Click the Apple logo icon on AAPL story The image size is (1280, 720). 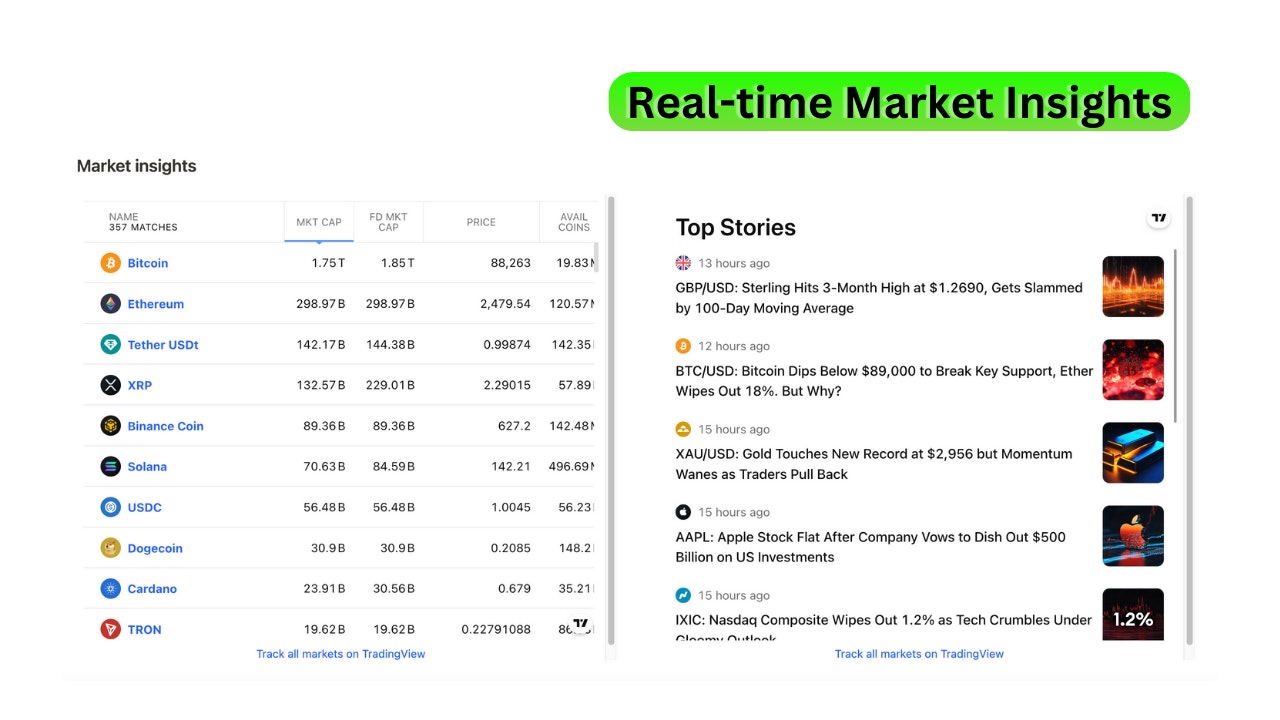pyautogui.click(x=683, y=512)
